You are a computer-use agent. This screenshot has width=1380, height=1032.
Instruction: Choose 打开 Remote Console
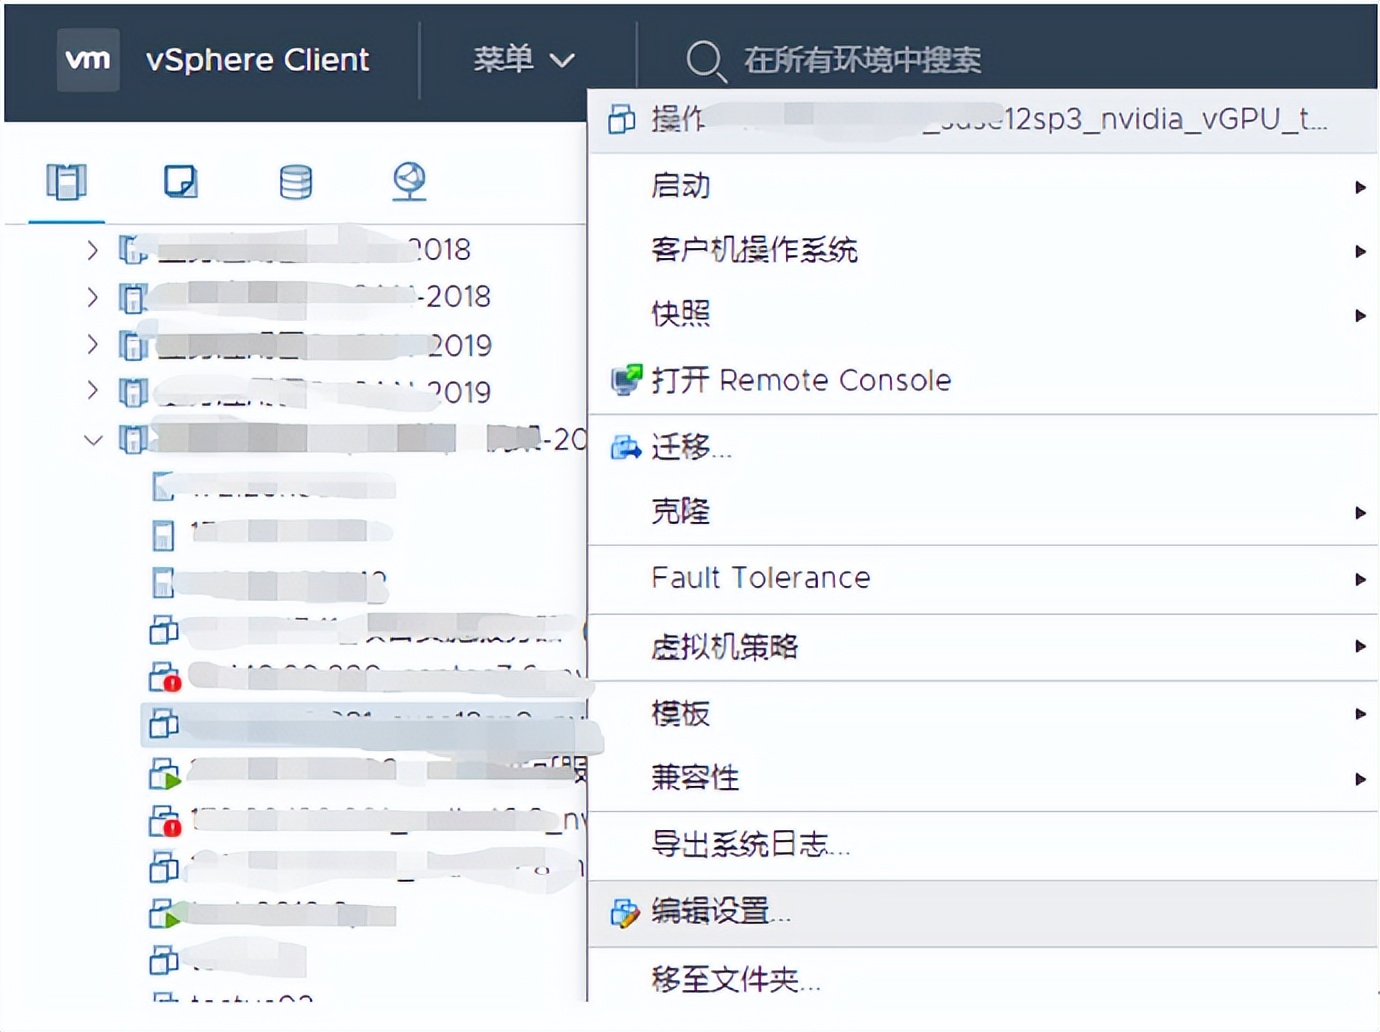[982, 380]
